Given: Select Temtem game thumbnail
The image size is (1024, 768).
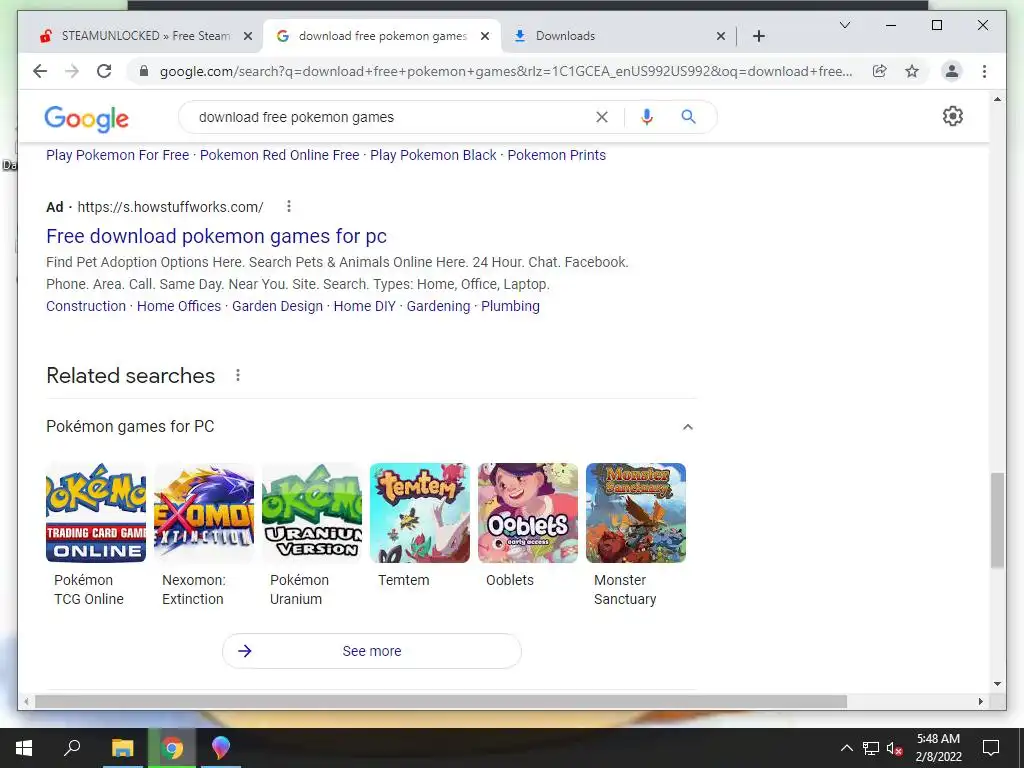Looking at the screenshot, I should 420,513.
